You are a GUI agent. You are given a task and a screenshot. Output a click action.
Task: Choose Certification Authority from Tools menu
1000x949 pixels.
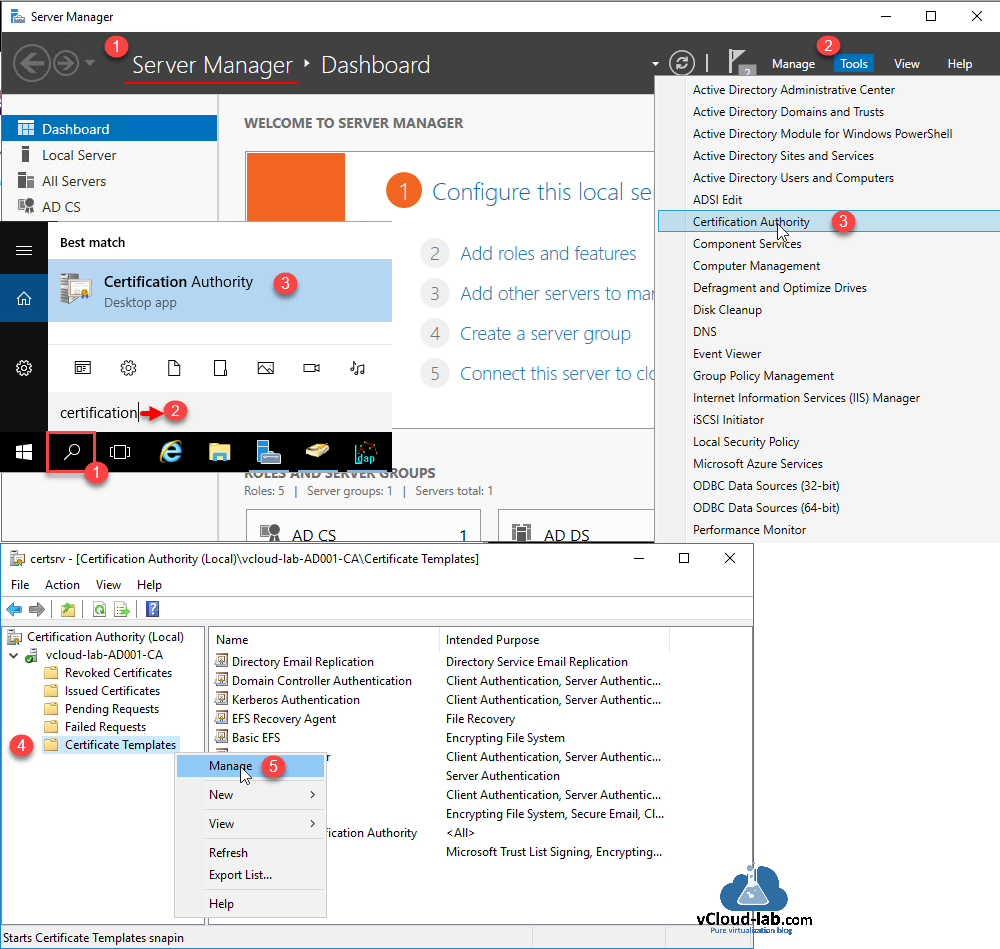pos(828,221)
